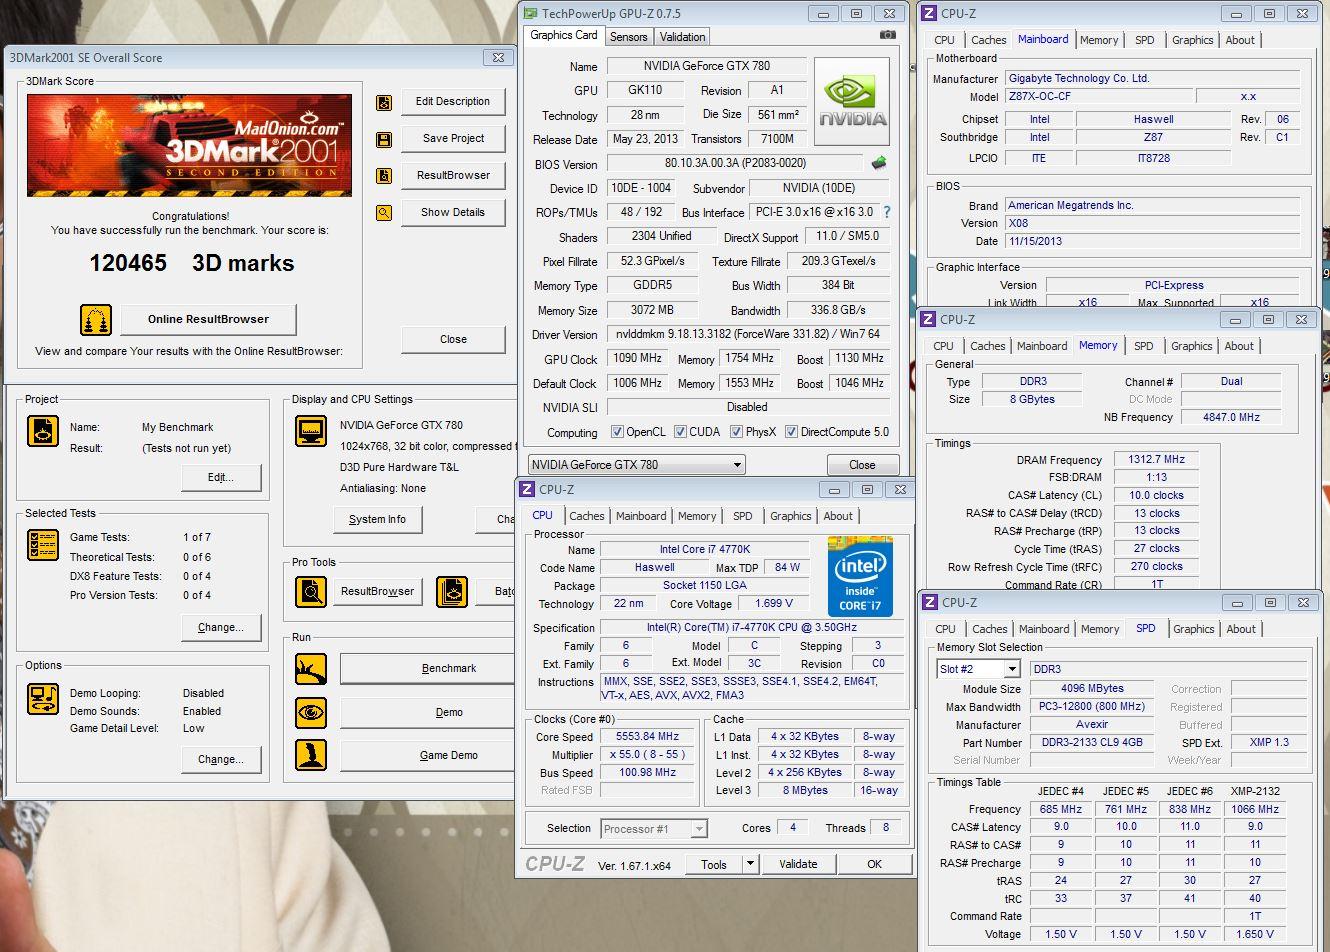Click the Selected Tests checklist icon
This screenshot has width=1330, height=952.
[x=43, y=545]
